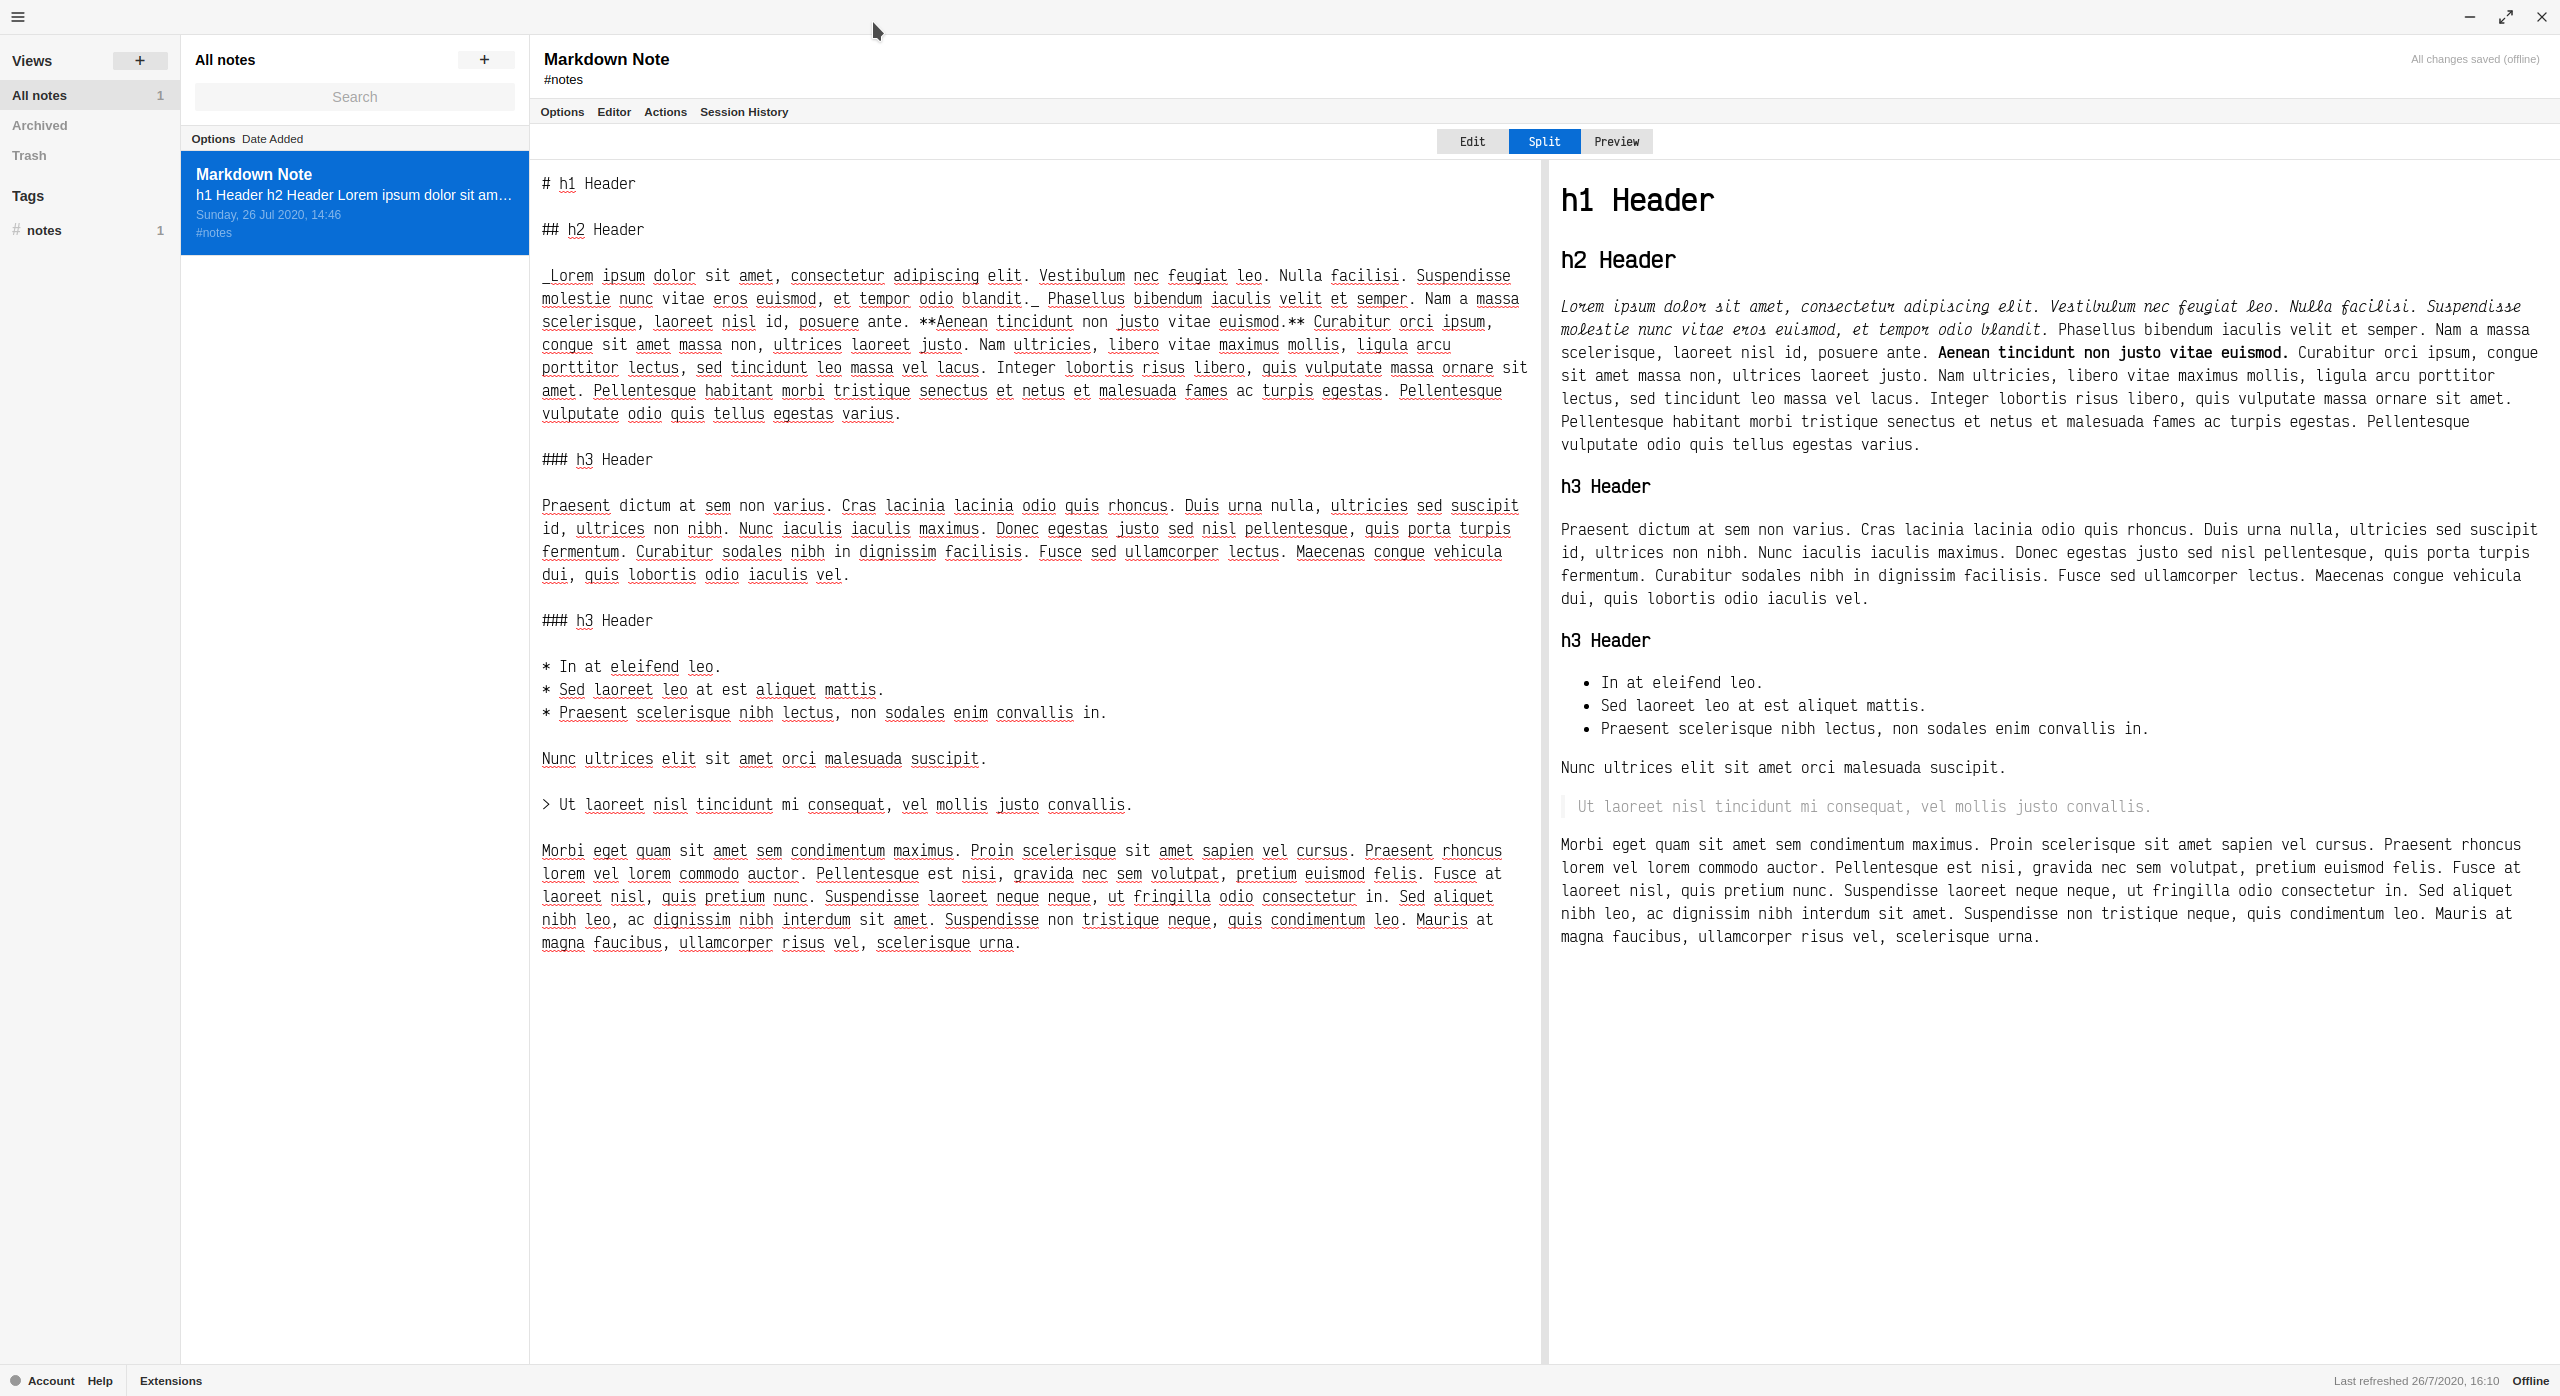
Task: Click the #notes tag under title
Action: (x=563, y=80)
